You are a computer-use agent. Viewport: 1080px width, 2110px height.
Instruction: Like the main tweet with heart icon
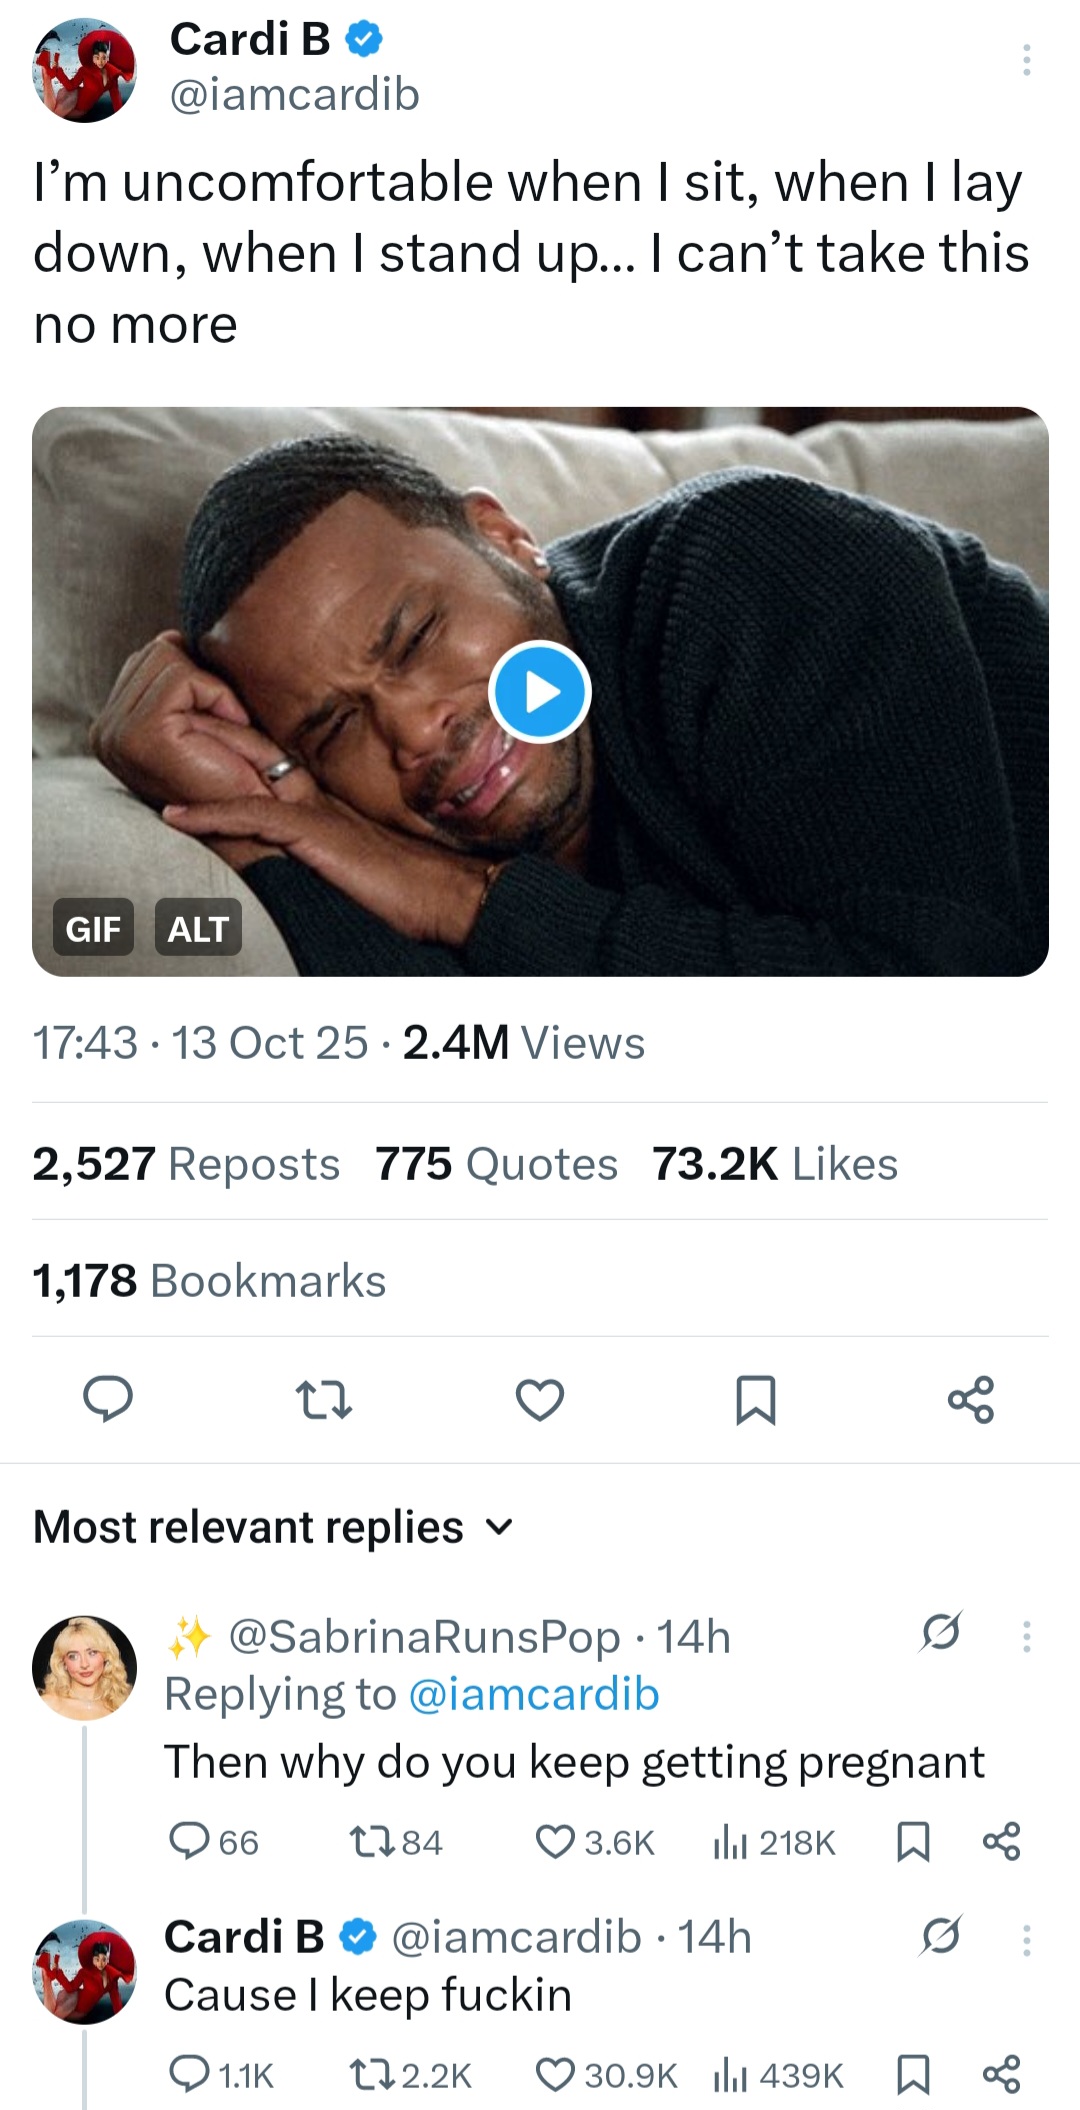click(540, 1399)
